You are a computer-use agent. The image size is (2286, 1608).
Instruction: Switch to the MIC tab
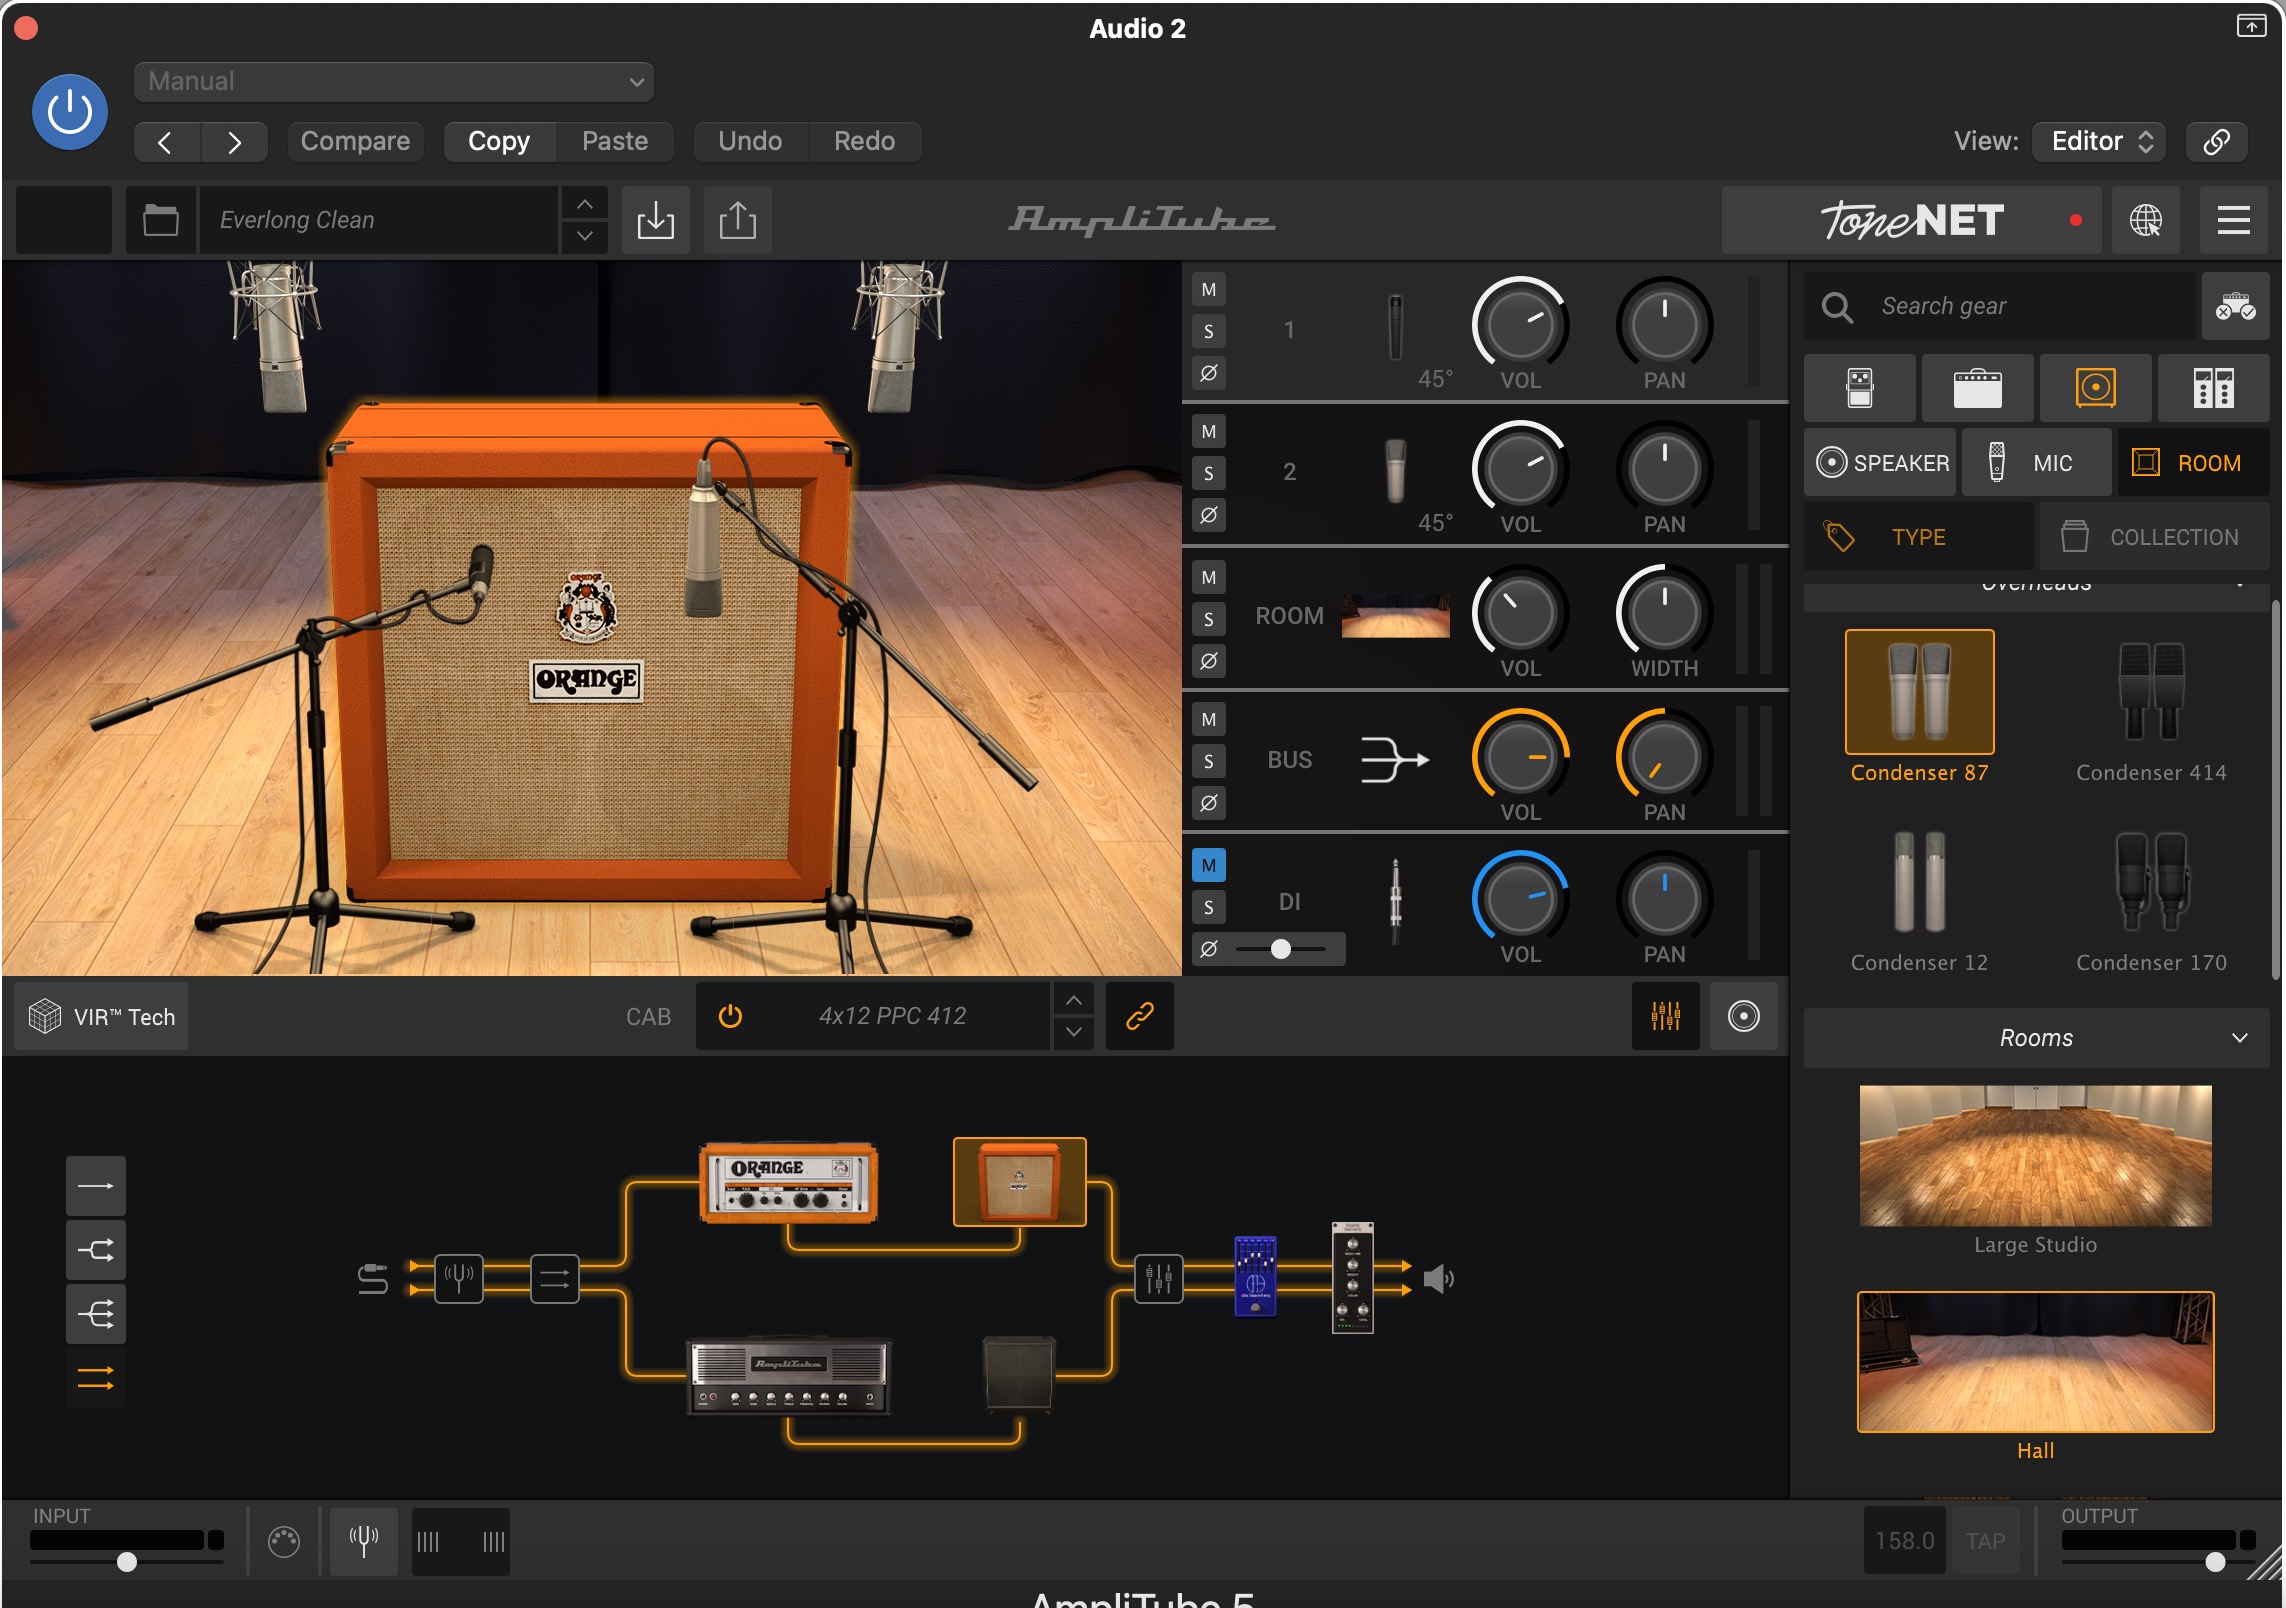[2037, 463]
